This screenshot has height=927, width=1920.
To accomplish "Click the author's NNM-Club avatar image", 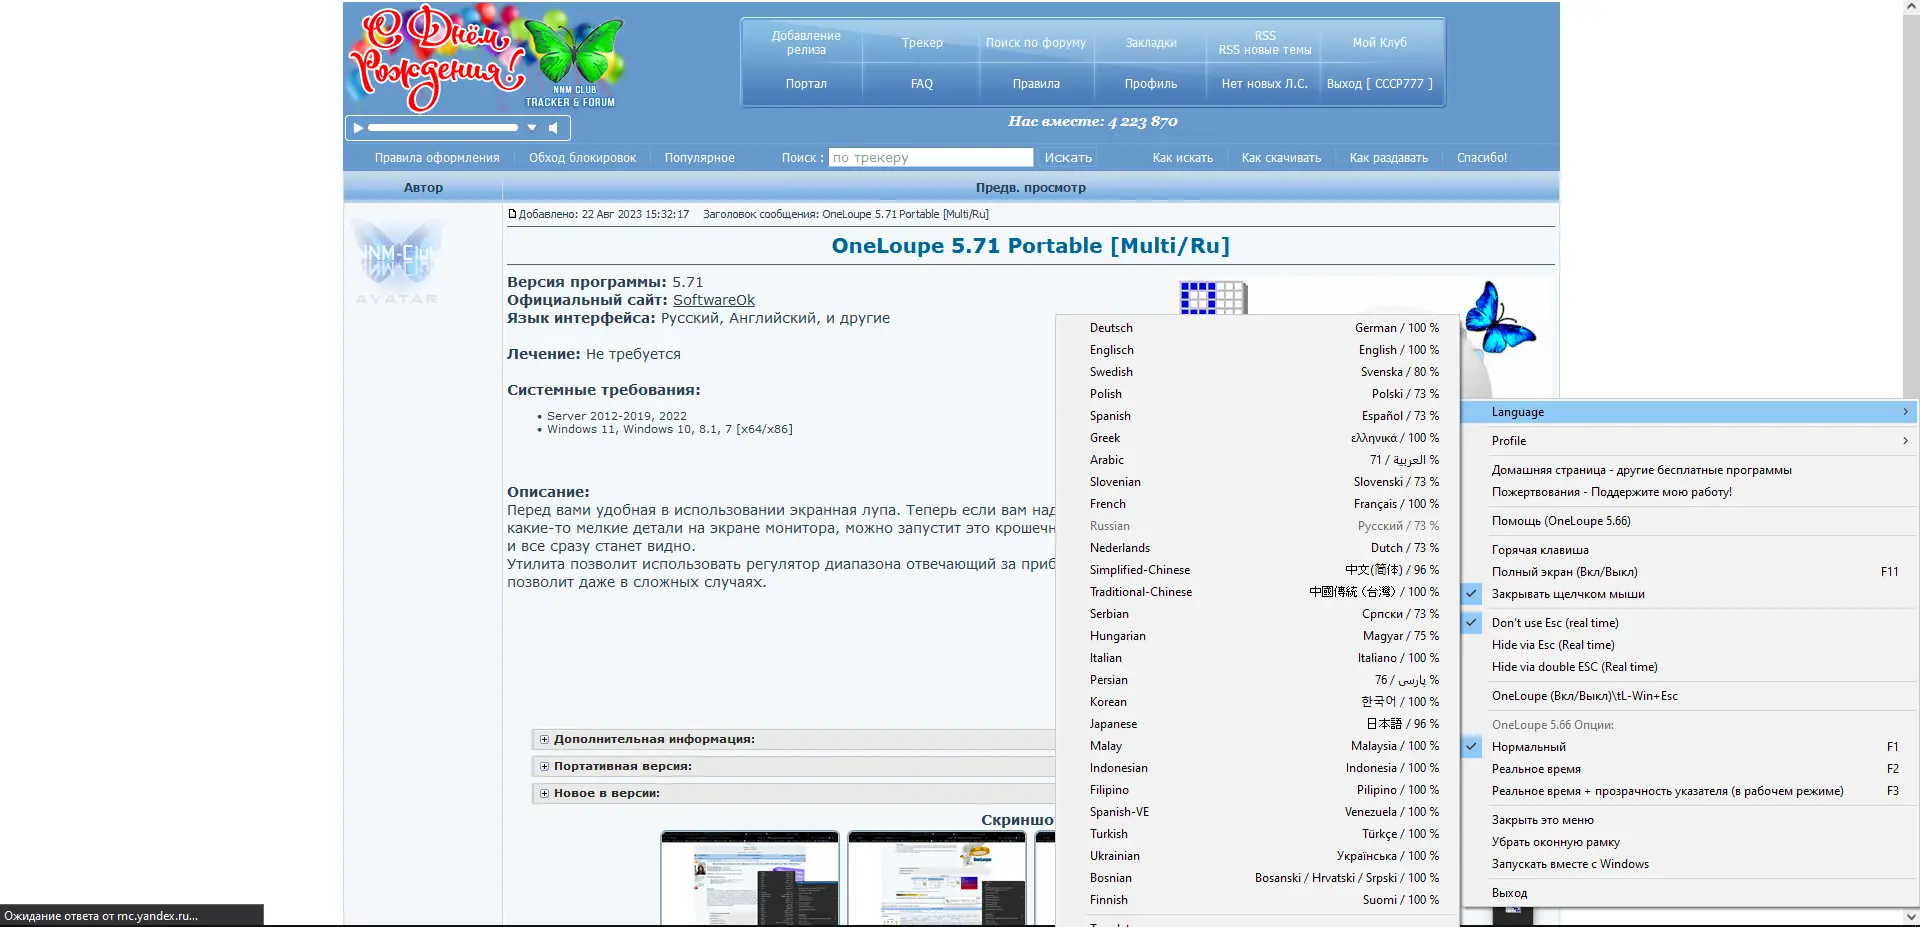I will [x=397, y=262].
